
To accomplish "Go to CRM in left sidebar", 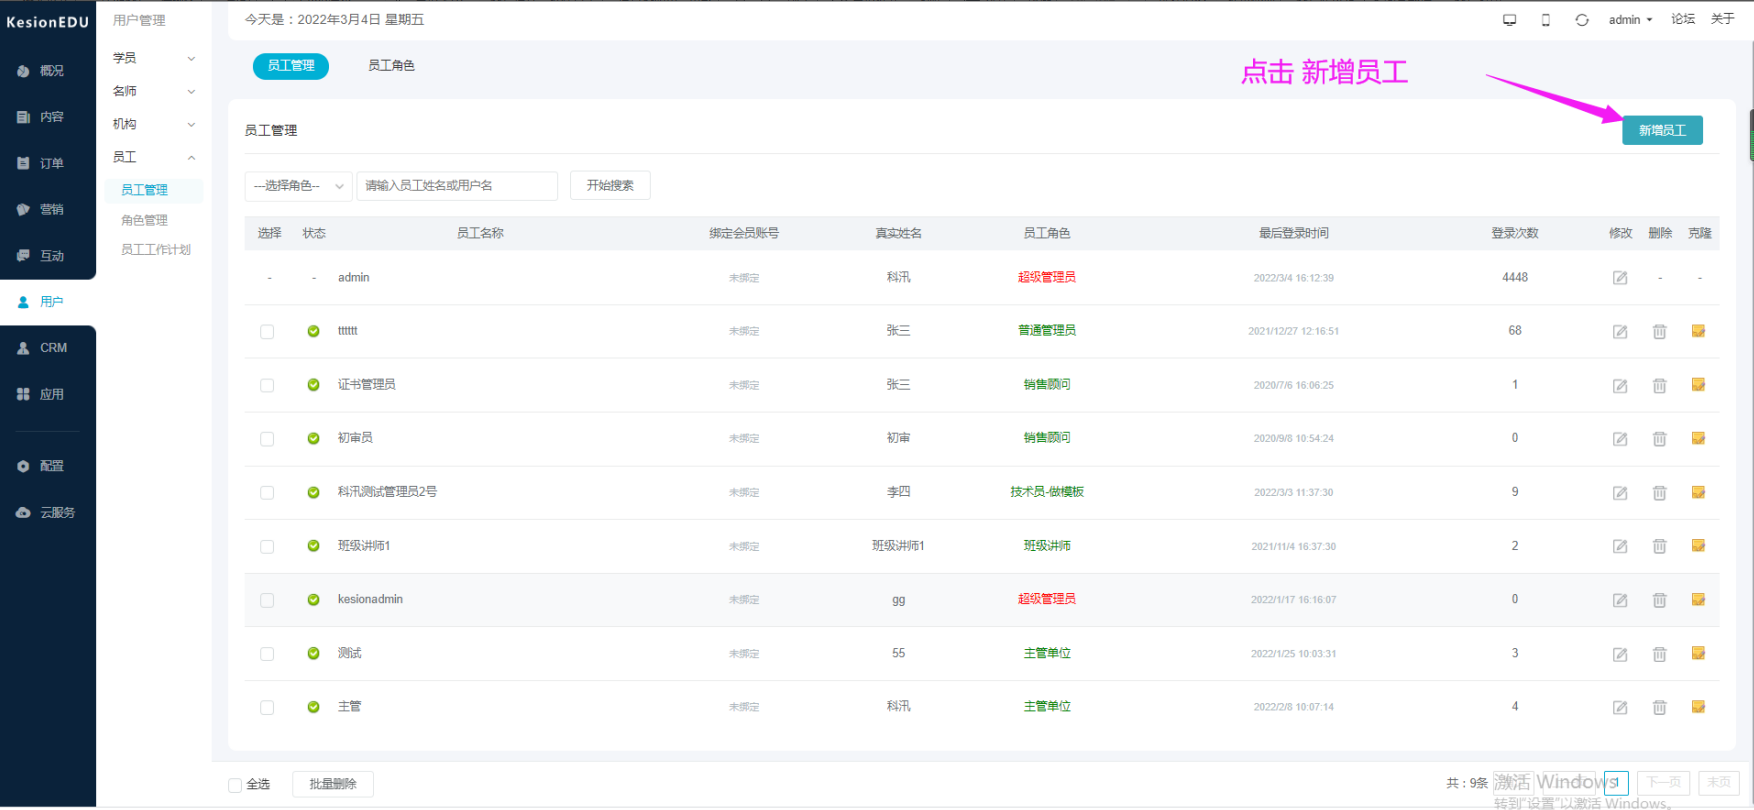I will pos(48,348).
